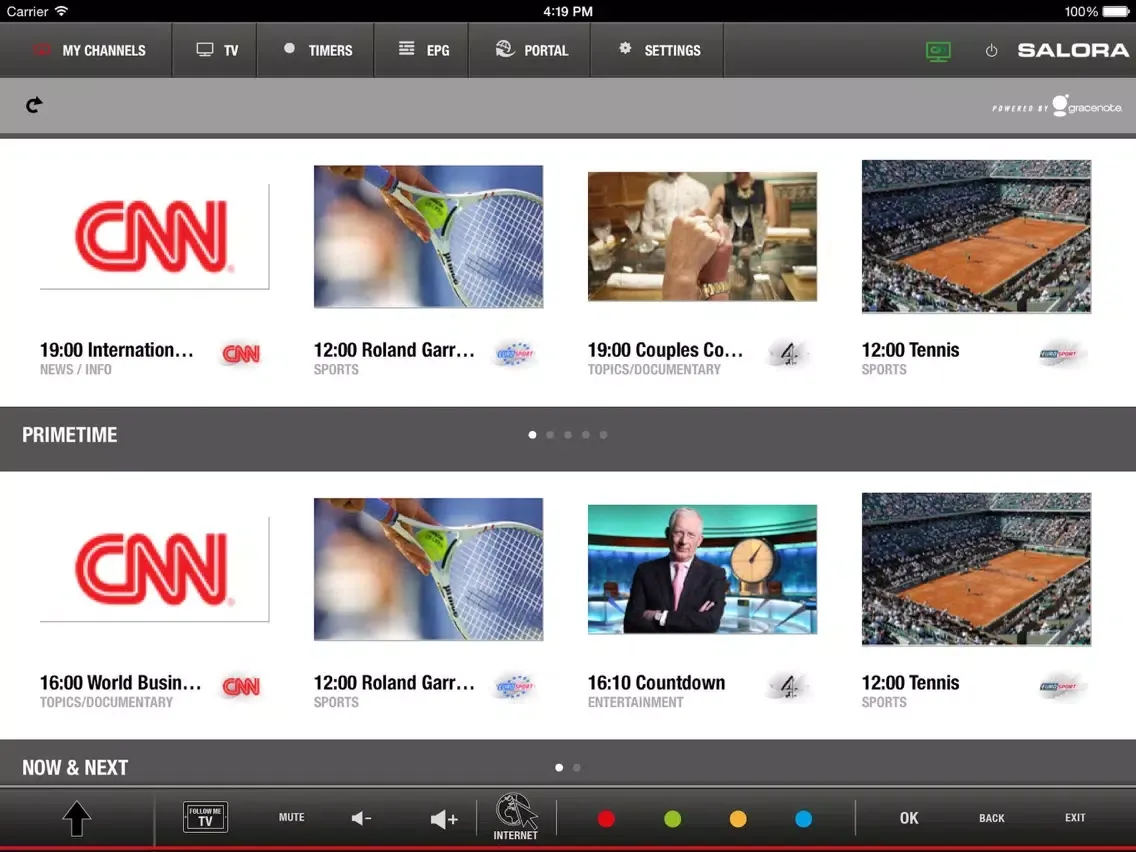Switch to the TV tab
The width and height of the screenshot is (1136, 852).
coord(214,50)
